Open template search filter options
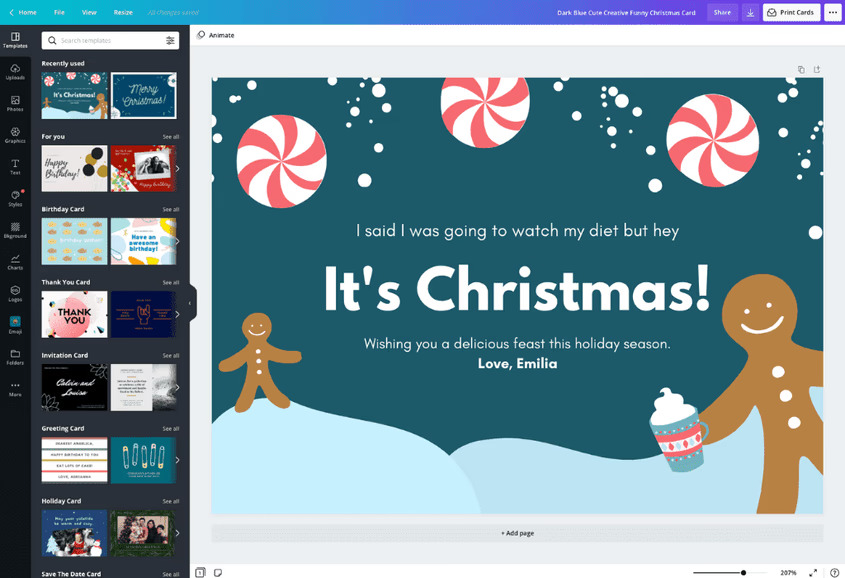This screenshot has width=845, height=578. click(170, 40)
